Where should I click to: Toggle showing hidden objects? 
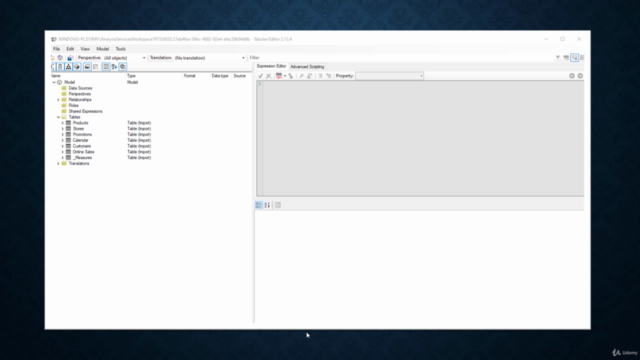coord(96,67)
